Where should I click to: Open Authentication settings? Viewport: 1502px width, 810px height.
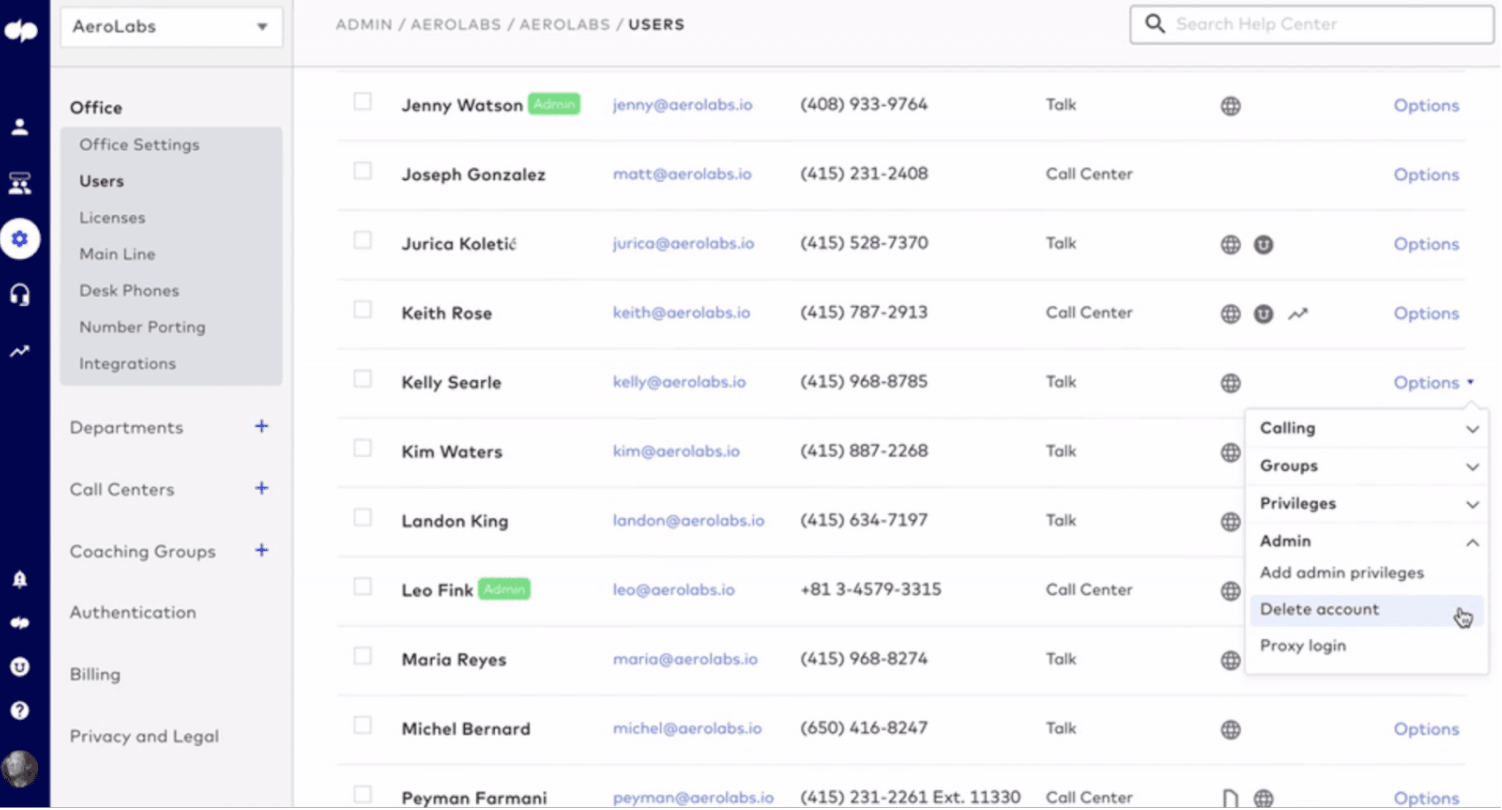coord(133,613)
